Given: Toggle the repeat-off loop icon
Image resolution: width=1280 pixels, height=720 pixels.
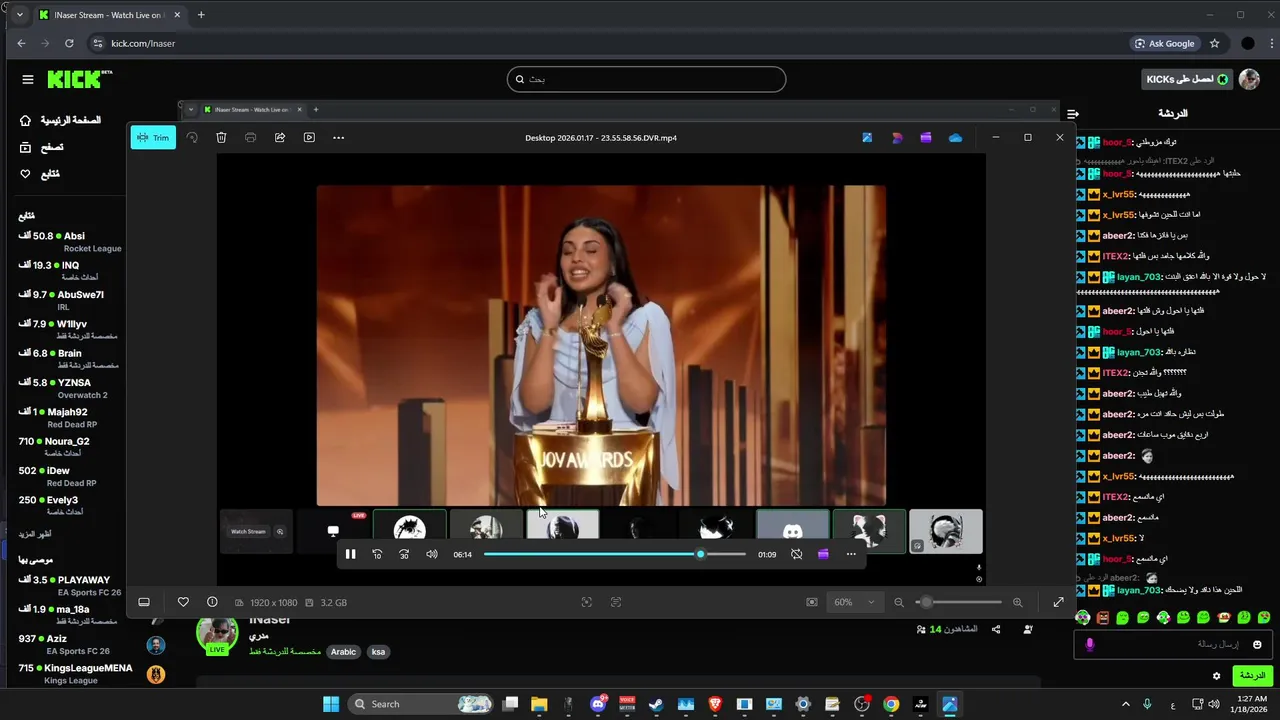Looking at the screenshot, I should [796, 554].
